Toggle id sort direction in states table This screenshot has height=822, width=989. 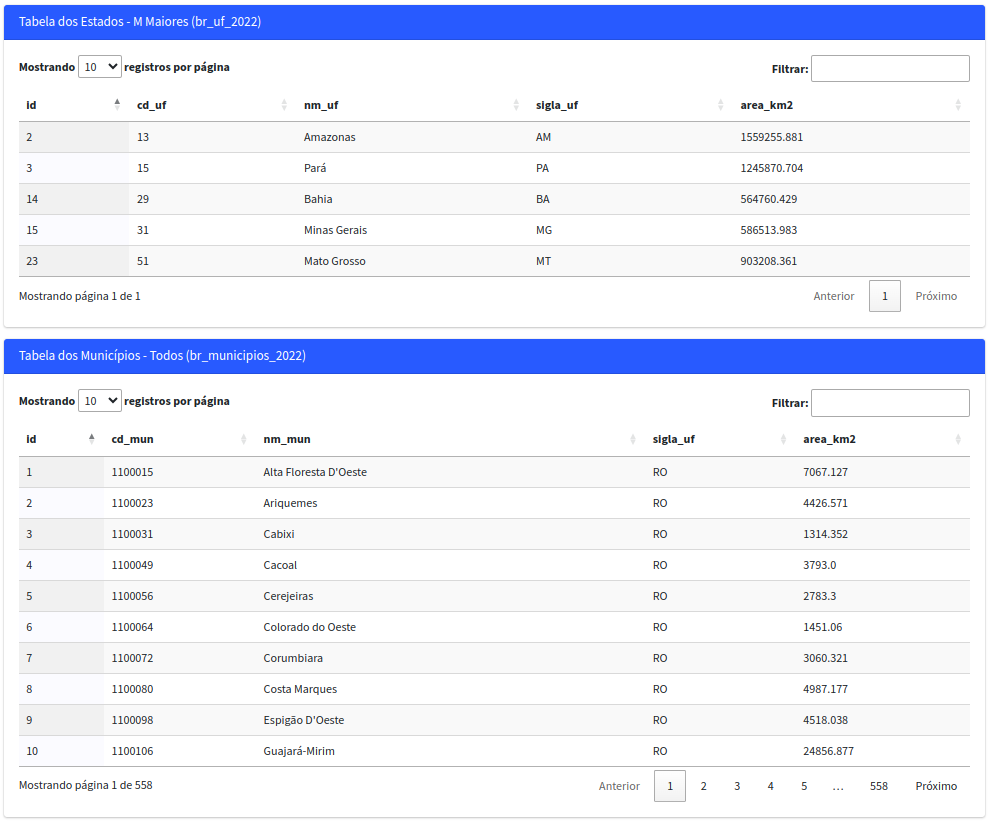[x=30, y=104]
